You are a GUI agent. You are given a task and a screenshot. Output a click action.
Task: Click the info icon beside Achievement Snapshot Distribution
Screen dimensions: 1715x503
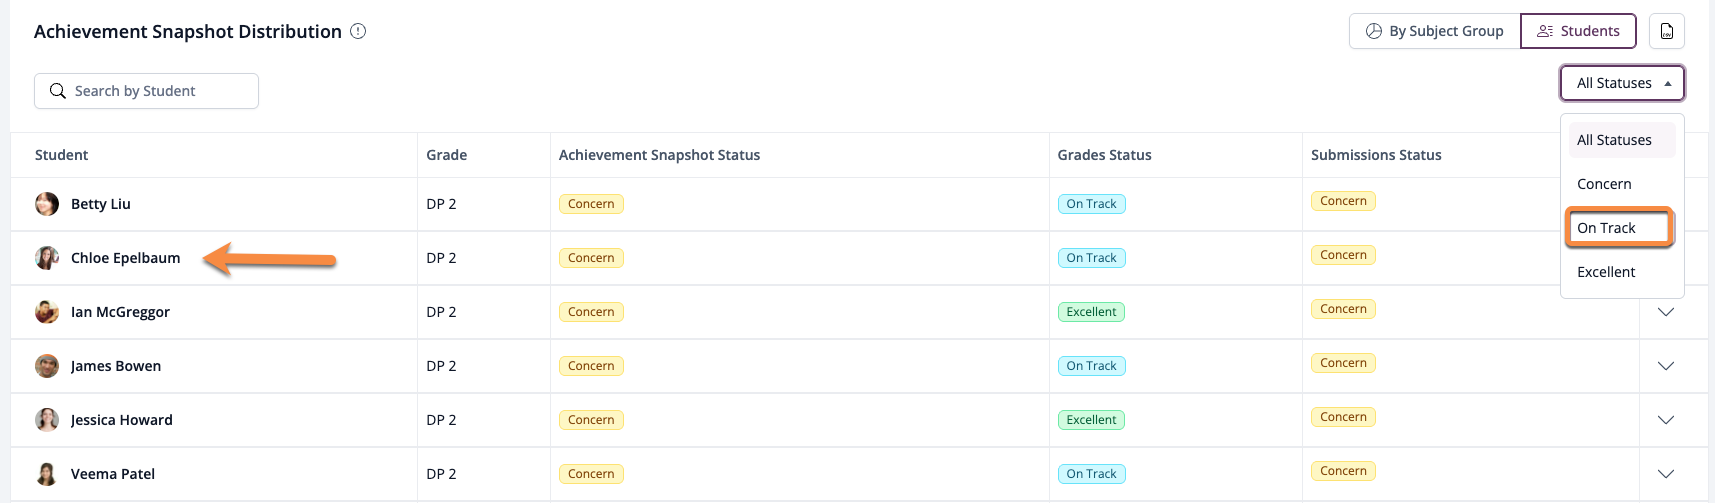358,31
